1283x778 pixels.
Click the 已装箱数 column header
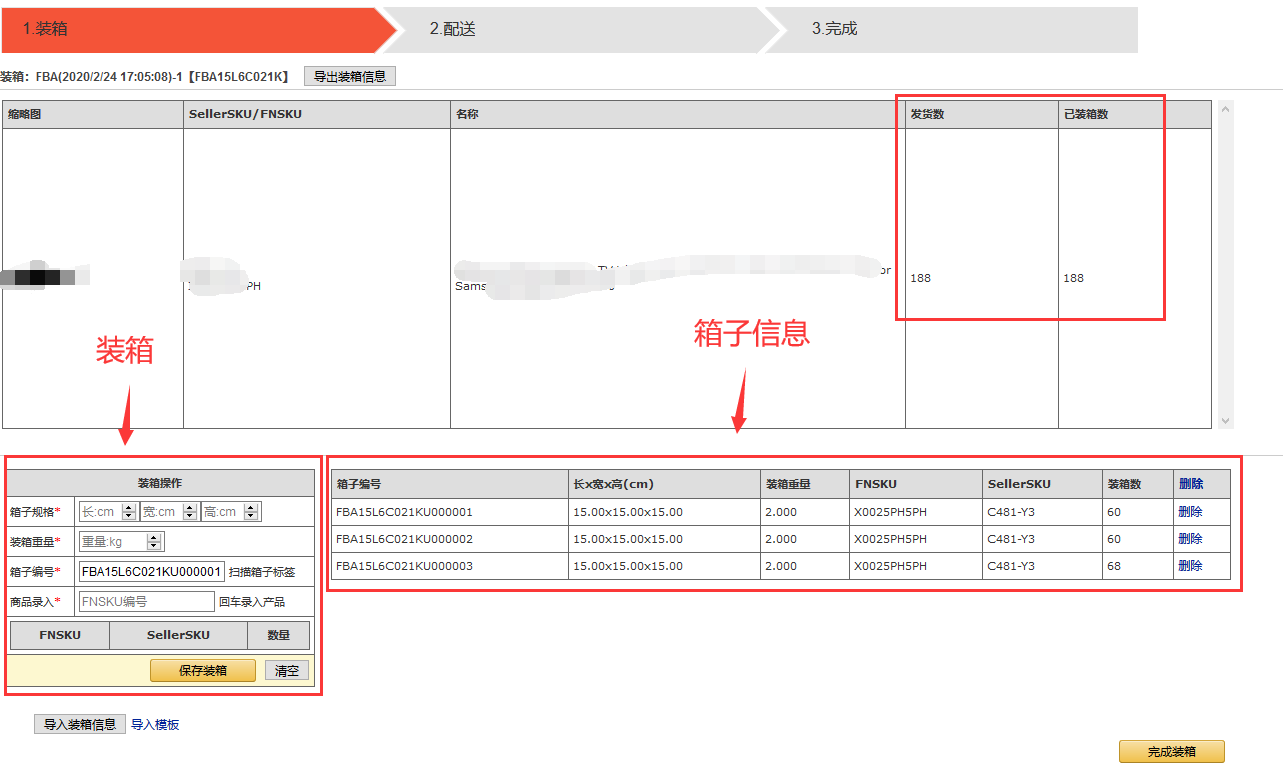1135,114
